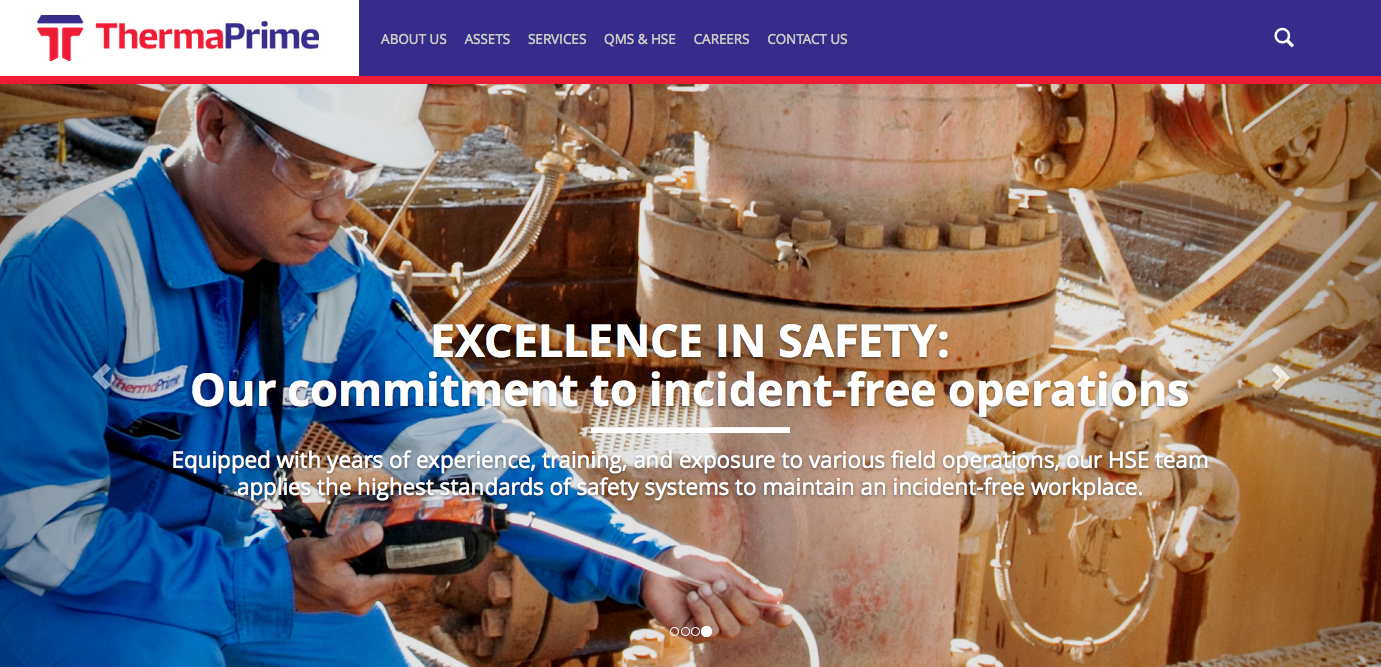Open the ABOUT US menu
Screen dimensions: 1381x667
(414, 39)
